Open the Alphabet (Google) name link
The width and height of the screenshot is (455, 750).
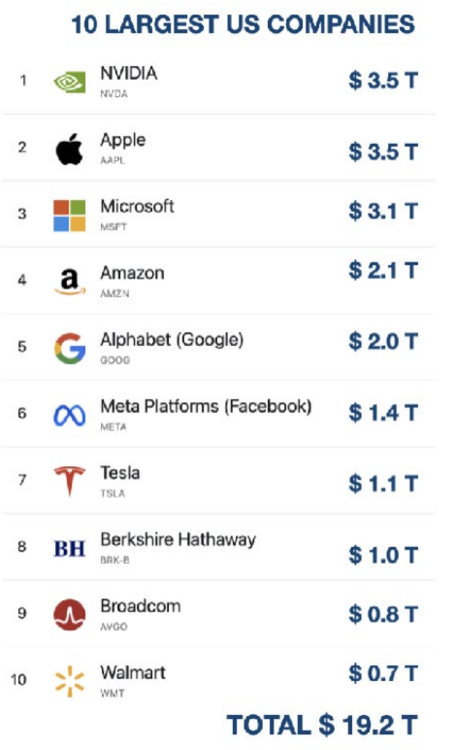point(172,340)
